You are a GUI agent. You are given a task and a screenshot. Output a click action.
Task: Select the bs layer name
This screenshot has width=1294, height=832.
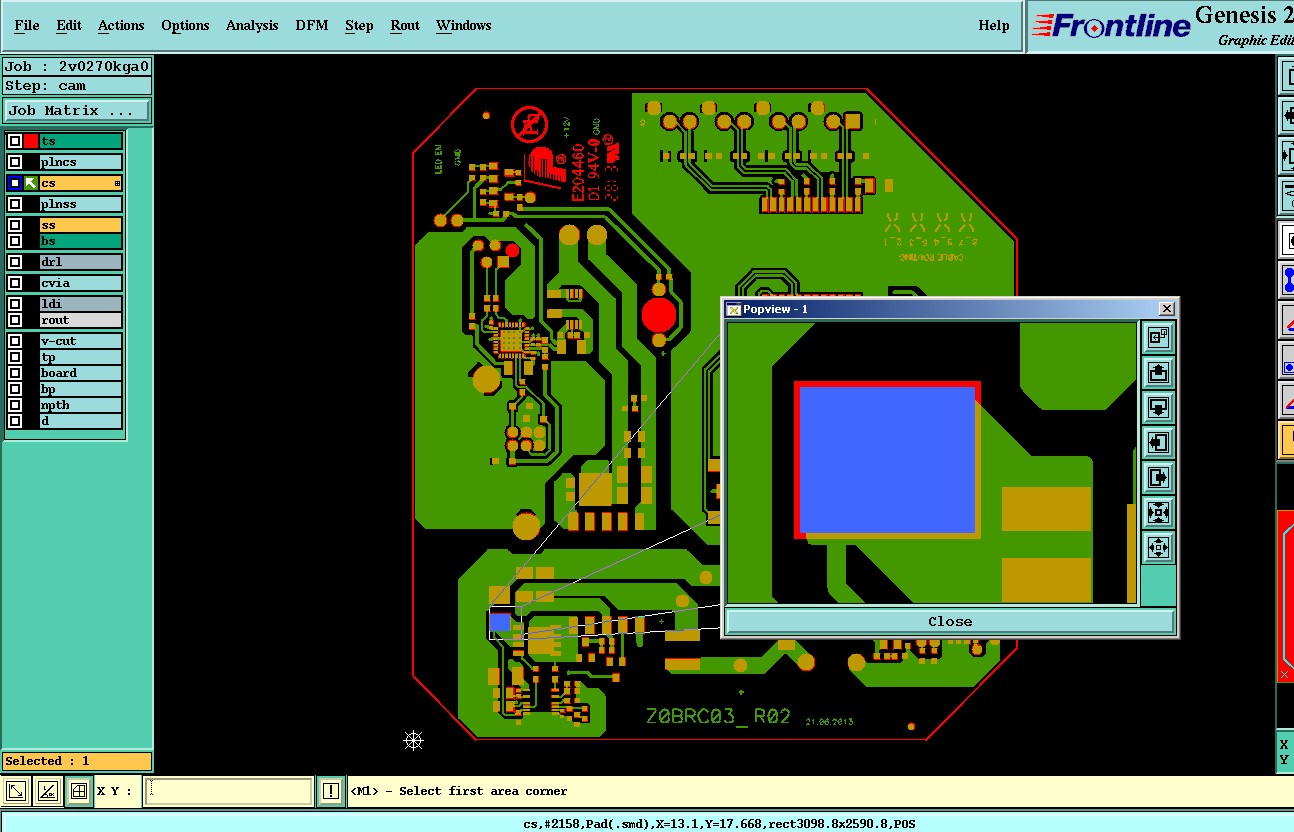click(81, 241)
